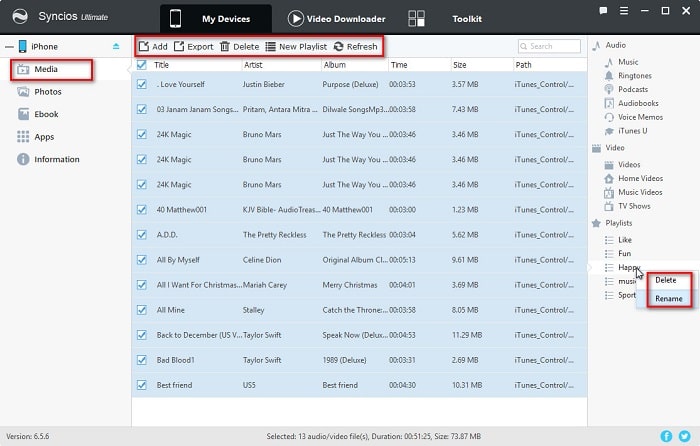Viewport: 700px width, 446px height.
Task: Click the Delete toolbar button
Action: (239, 46)
